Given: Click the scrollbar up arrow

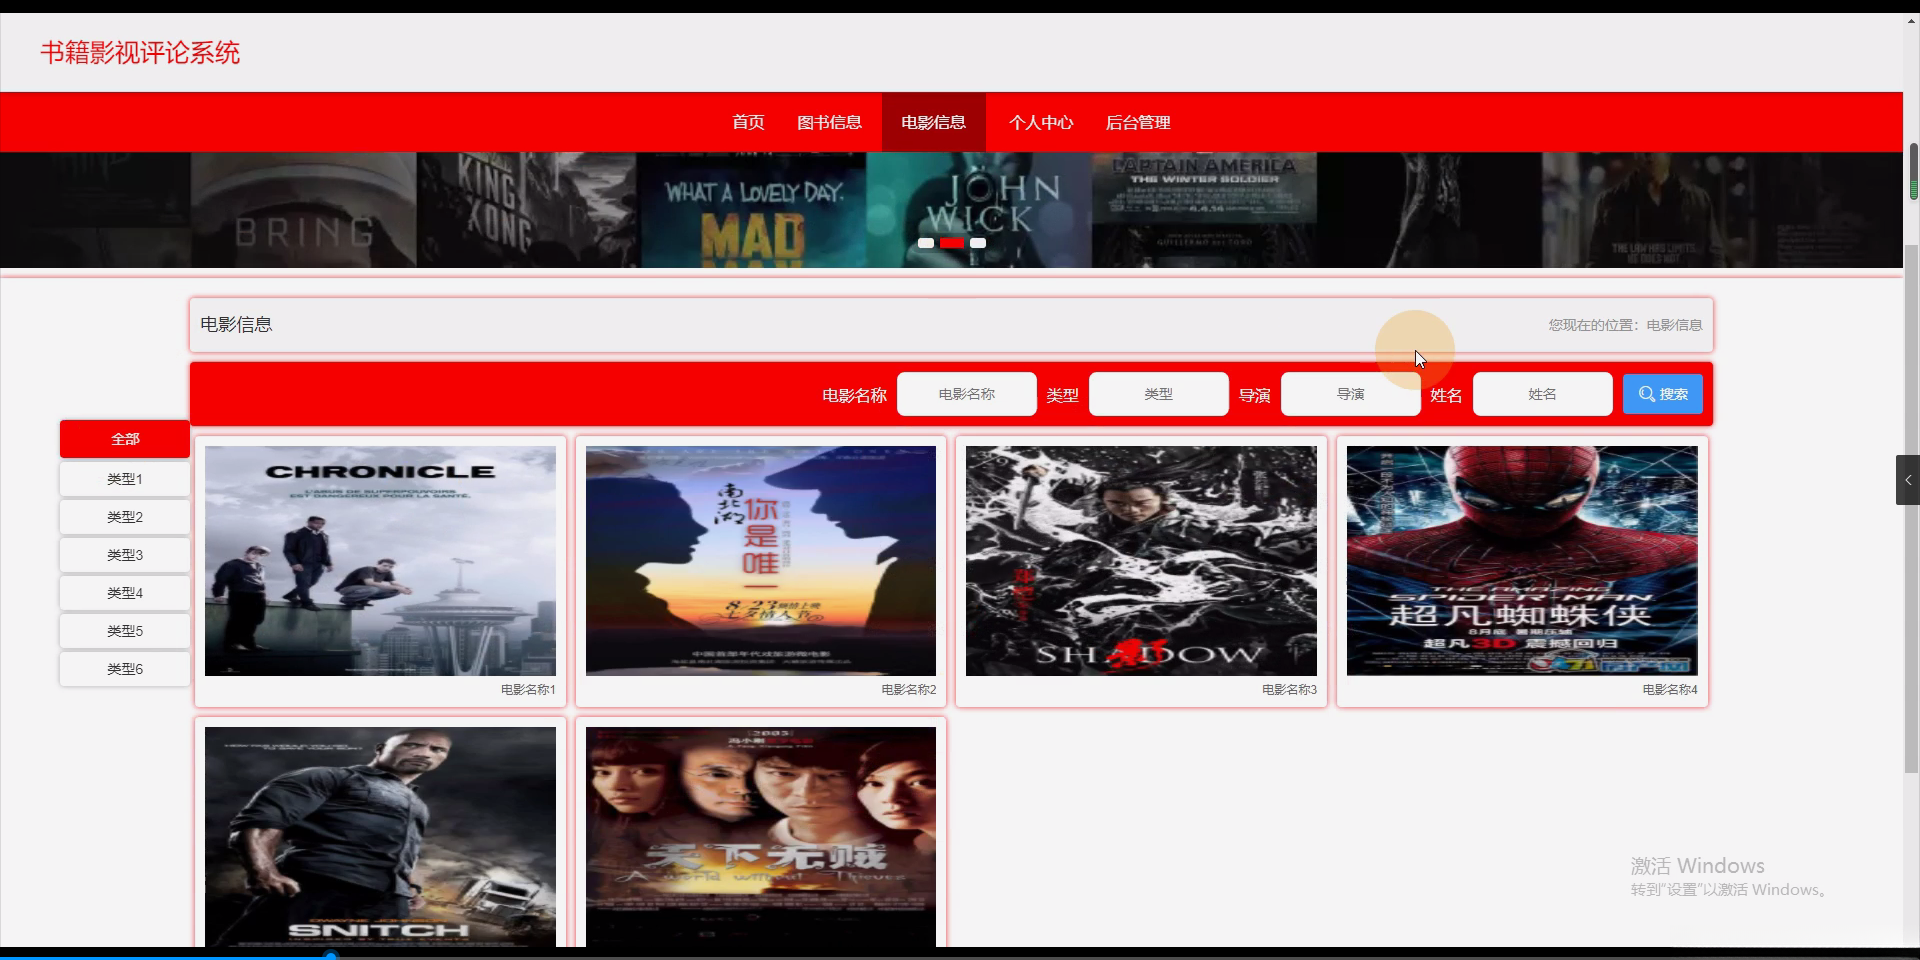Looking at the screenshot, I should pyautogui.click(x=1912, y=20).
